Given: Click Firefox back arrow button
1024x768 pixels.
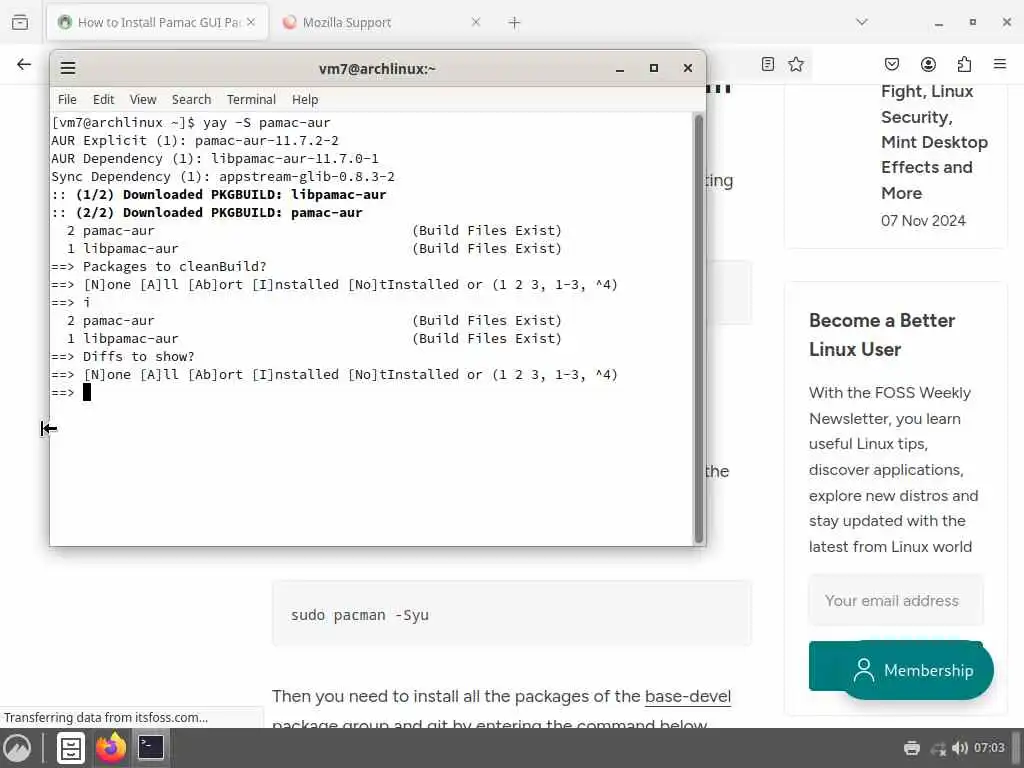Looking at the screenshot, I should (x=24, y=64).
